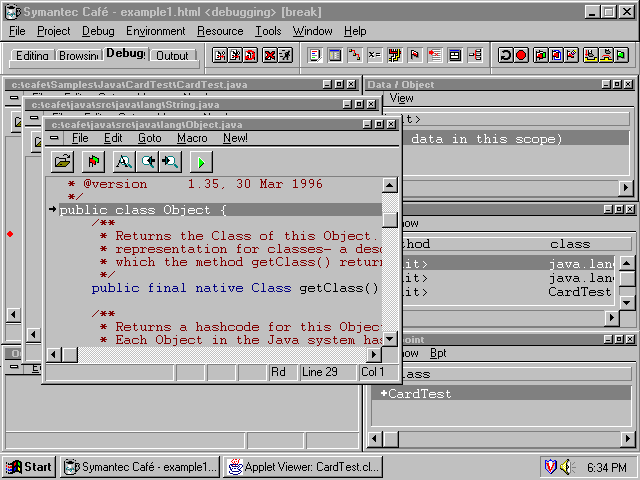Click the source document icon in the main toolbar

[x=315, y=55]
